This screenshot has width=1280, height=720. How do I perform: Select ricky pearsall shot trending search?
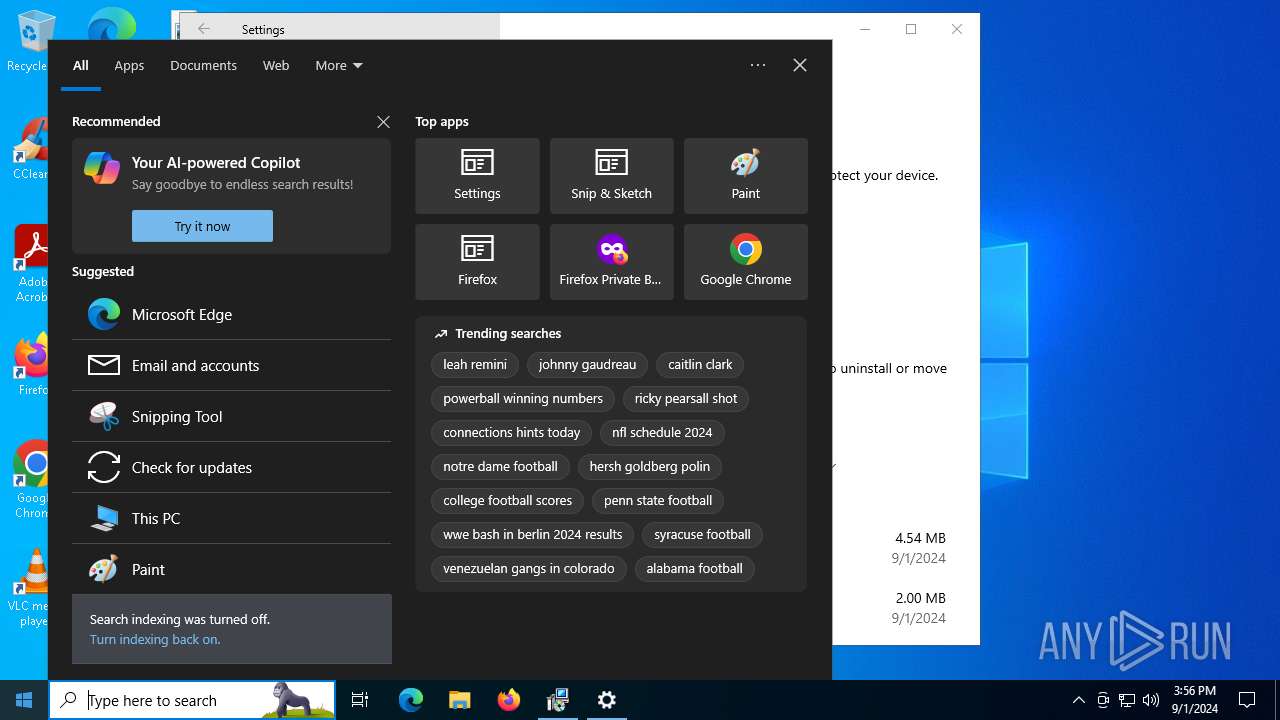(x=686, y=398)
